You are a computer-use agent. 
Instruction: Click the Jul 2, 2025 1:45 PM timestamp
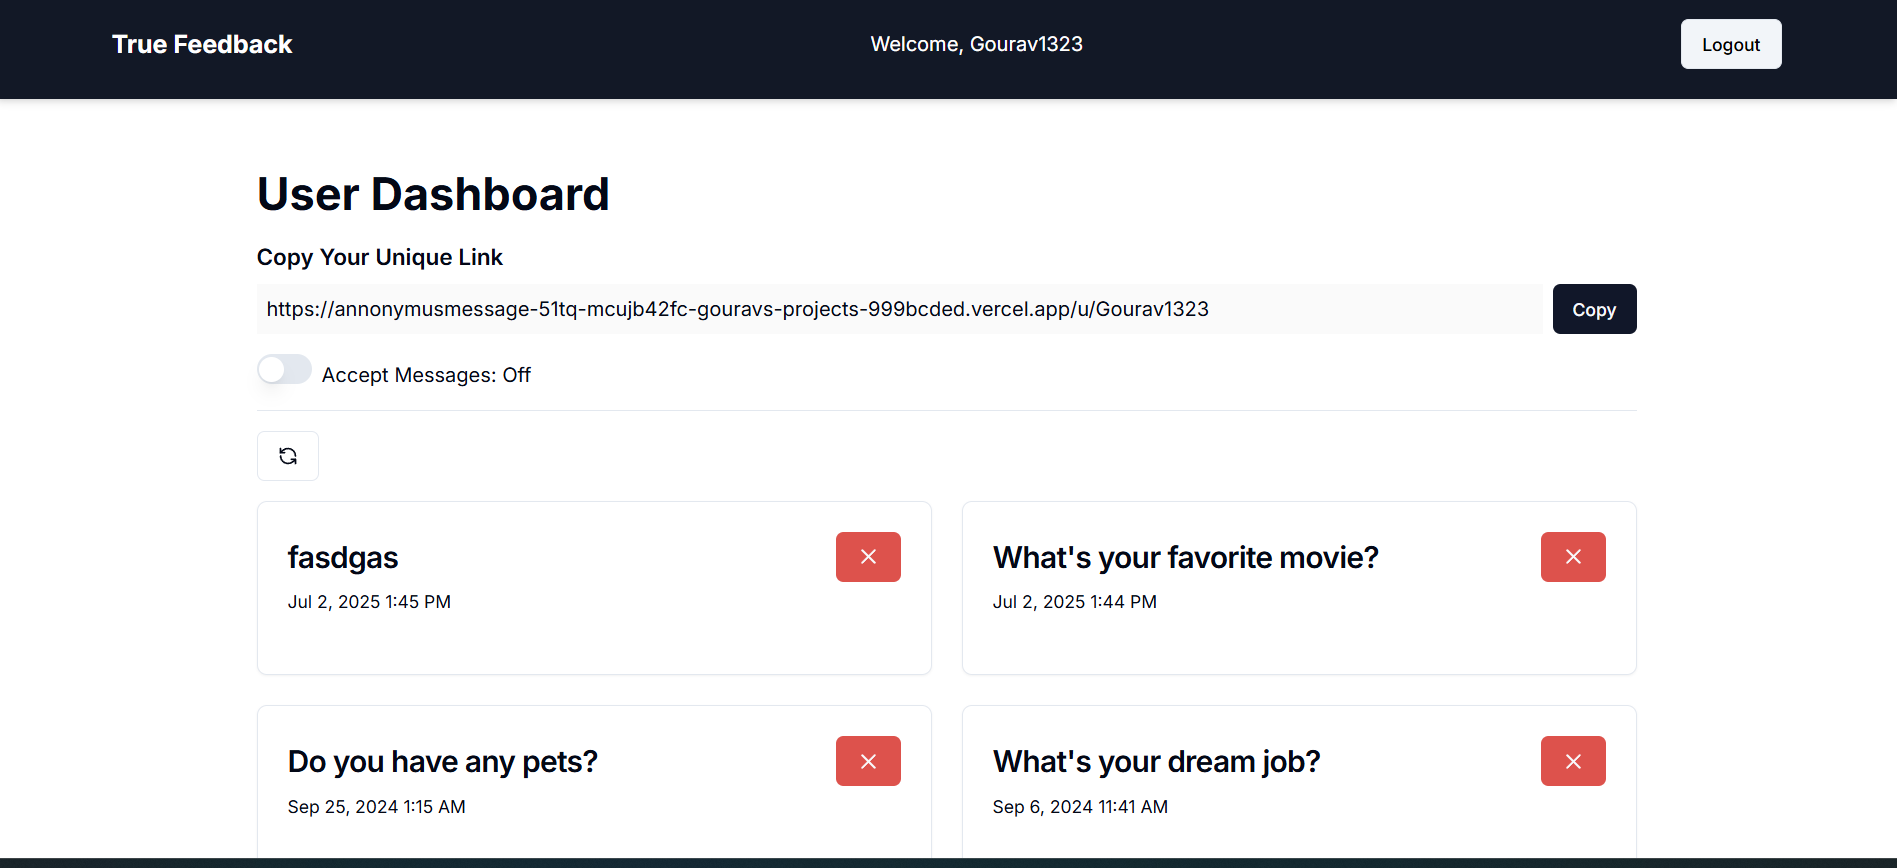coord(369,602)
